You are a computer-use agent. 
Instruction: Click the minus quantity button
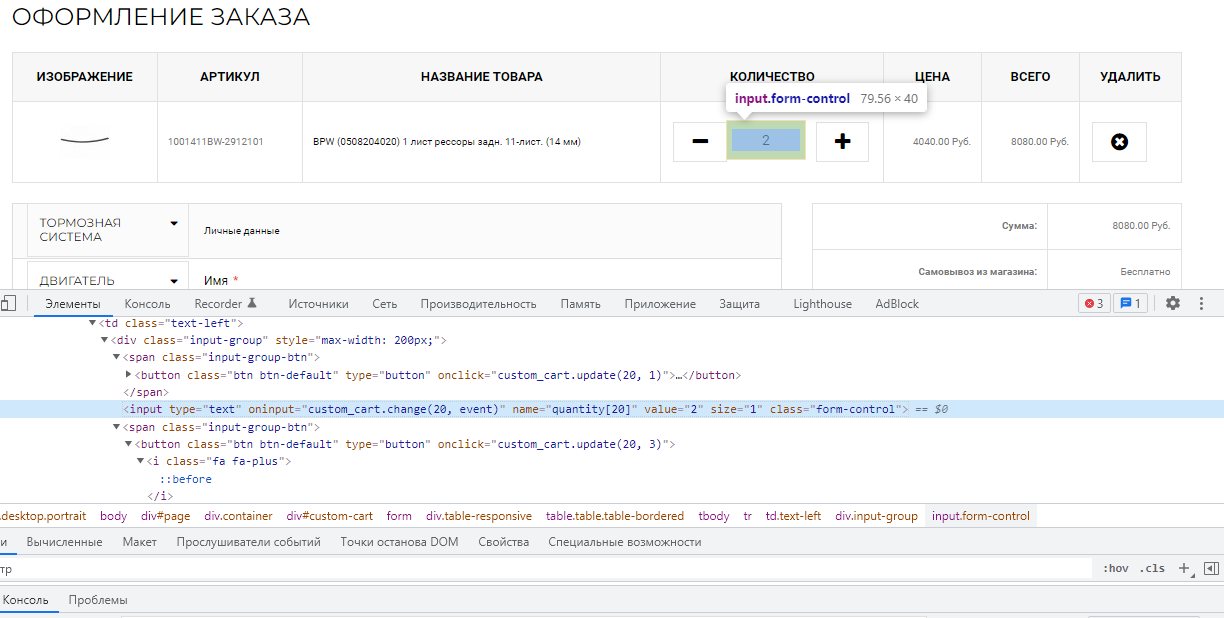(x=699, y=142)
